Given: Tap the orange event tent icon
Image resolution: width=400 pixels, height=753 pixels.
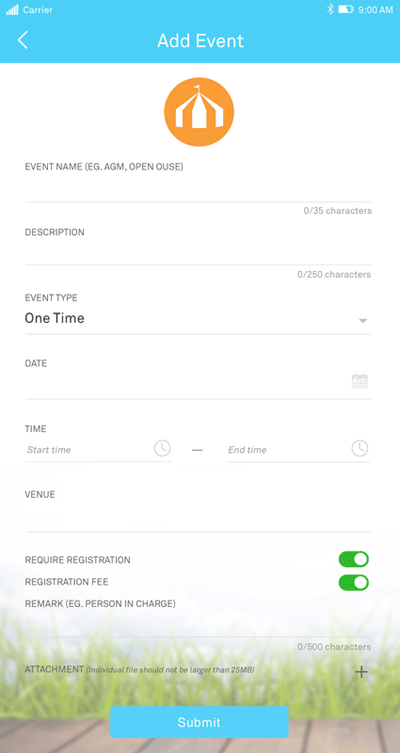Looking at the screenshot, I should click(199, 112).
